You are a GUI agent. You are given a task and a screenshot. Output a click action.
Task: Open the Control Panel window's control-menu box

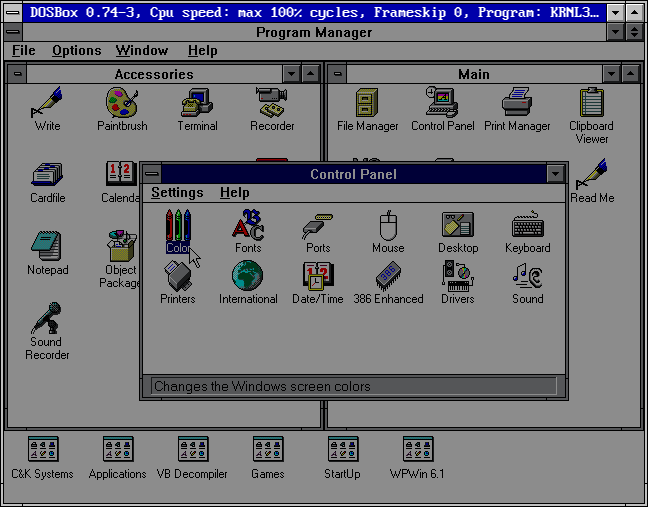pos(152,174)
